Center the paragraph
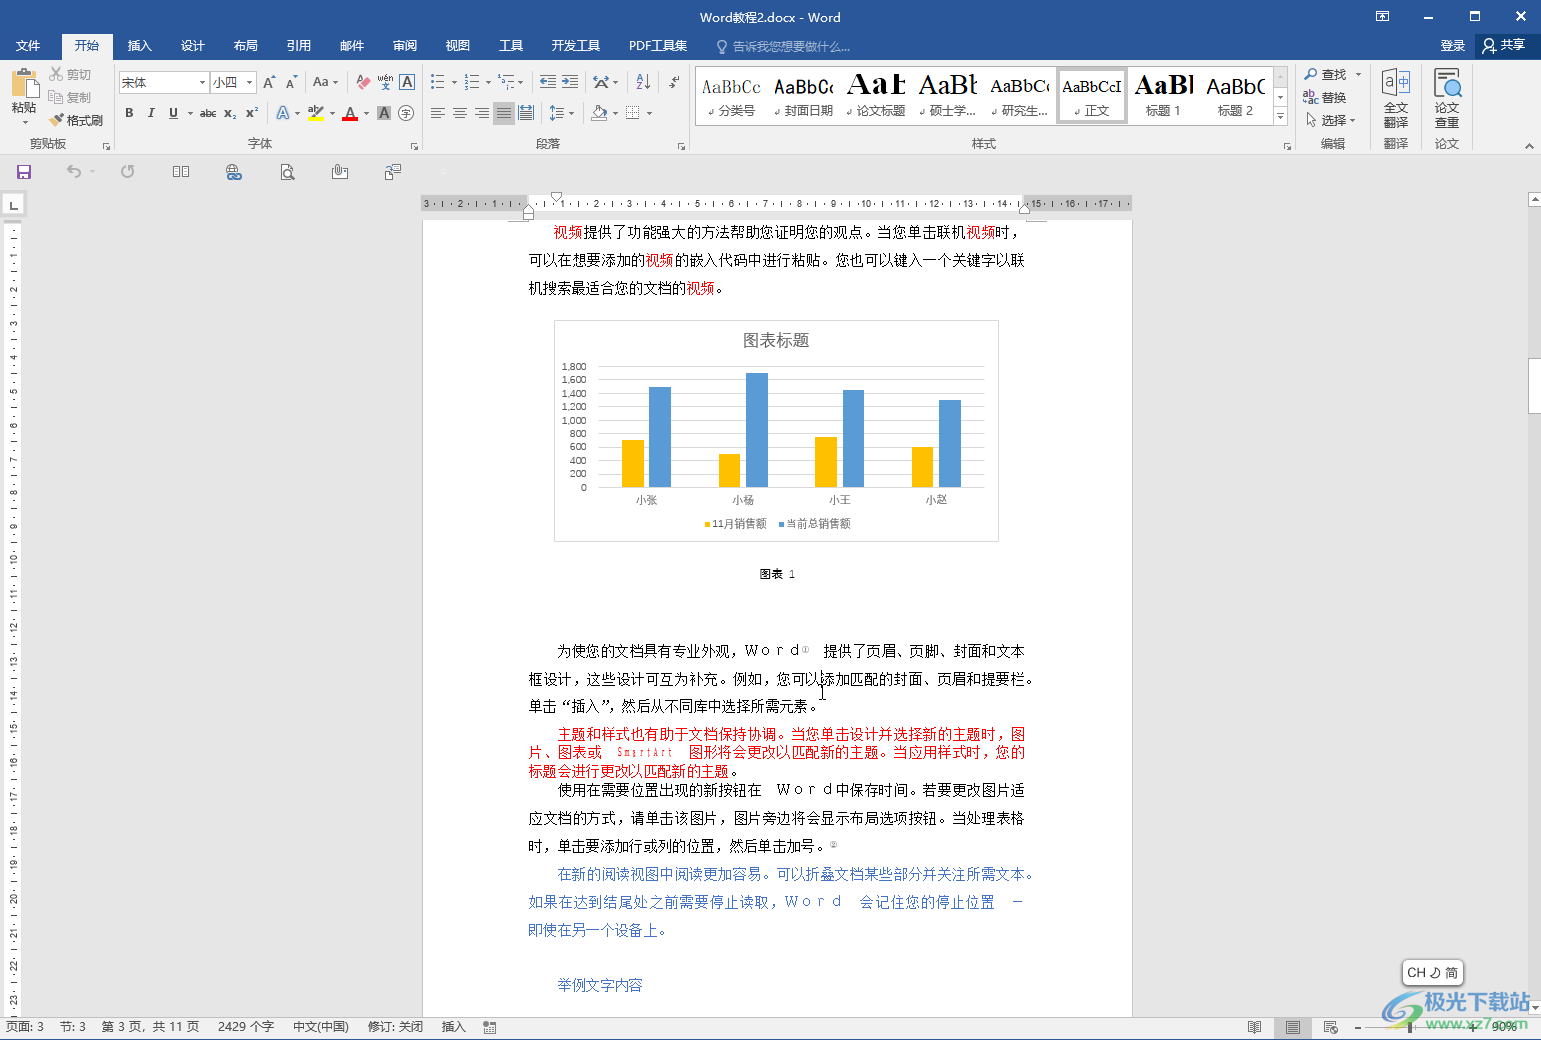 point(460,113)
